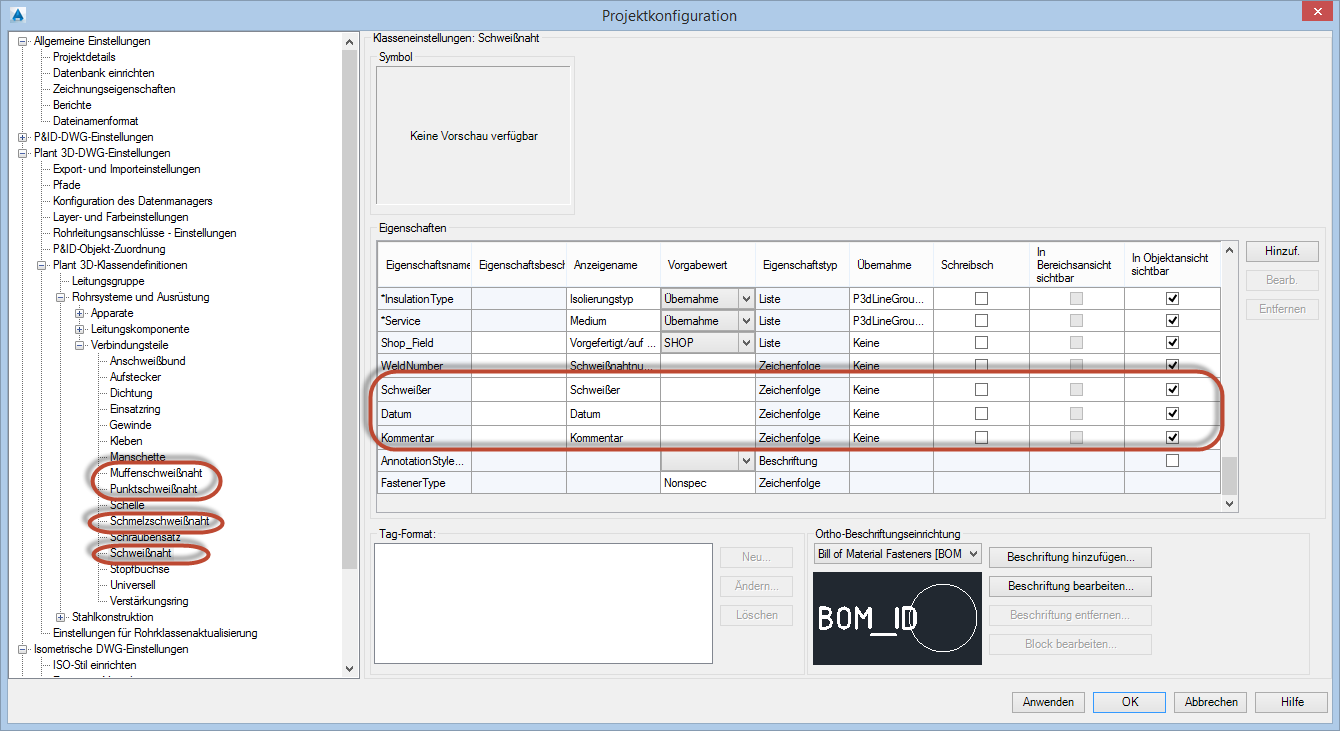1340x731 pixels.
Task: Open SHOP dropdown in Shop_Field row
Action: coord(745,343)
